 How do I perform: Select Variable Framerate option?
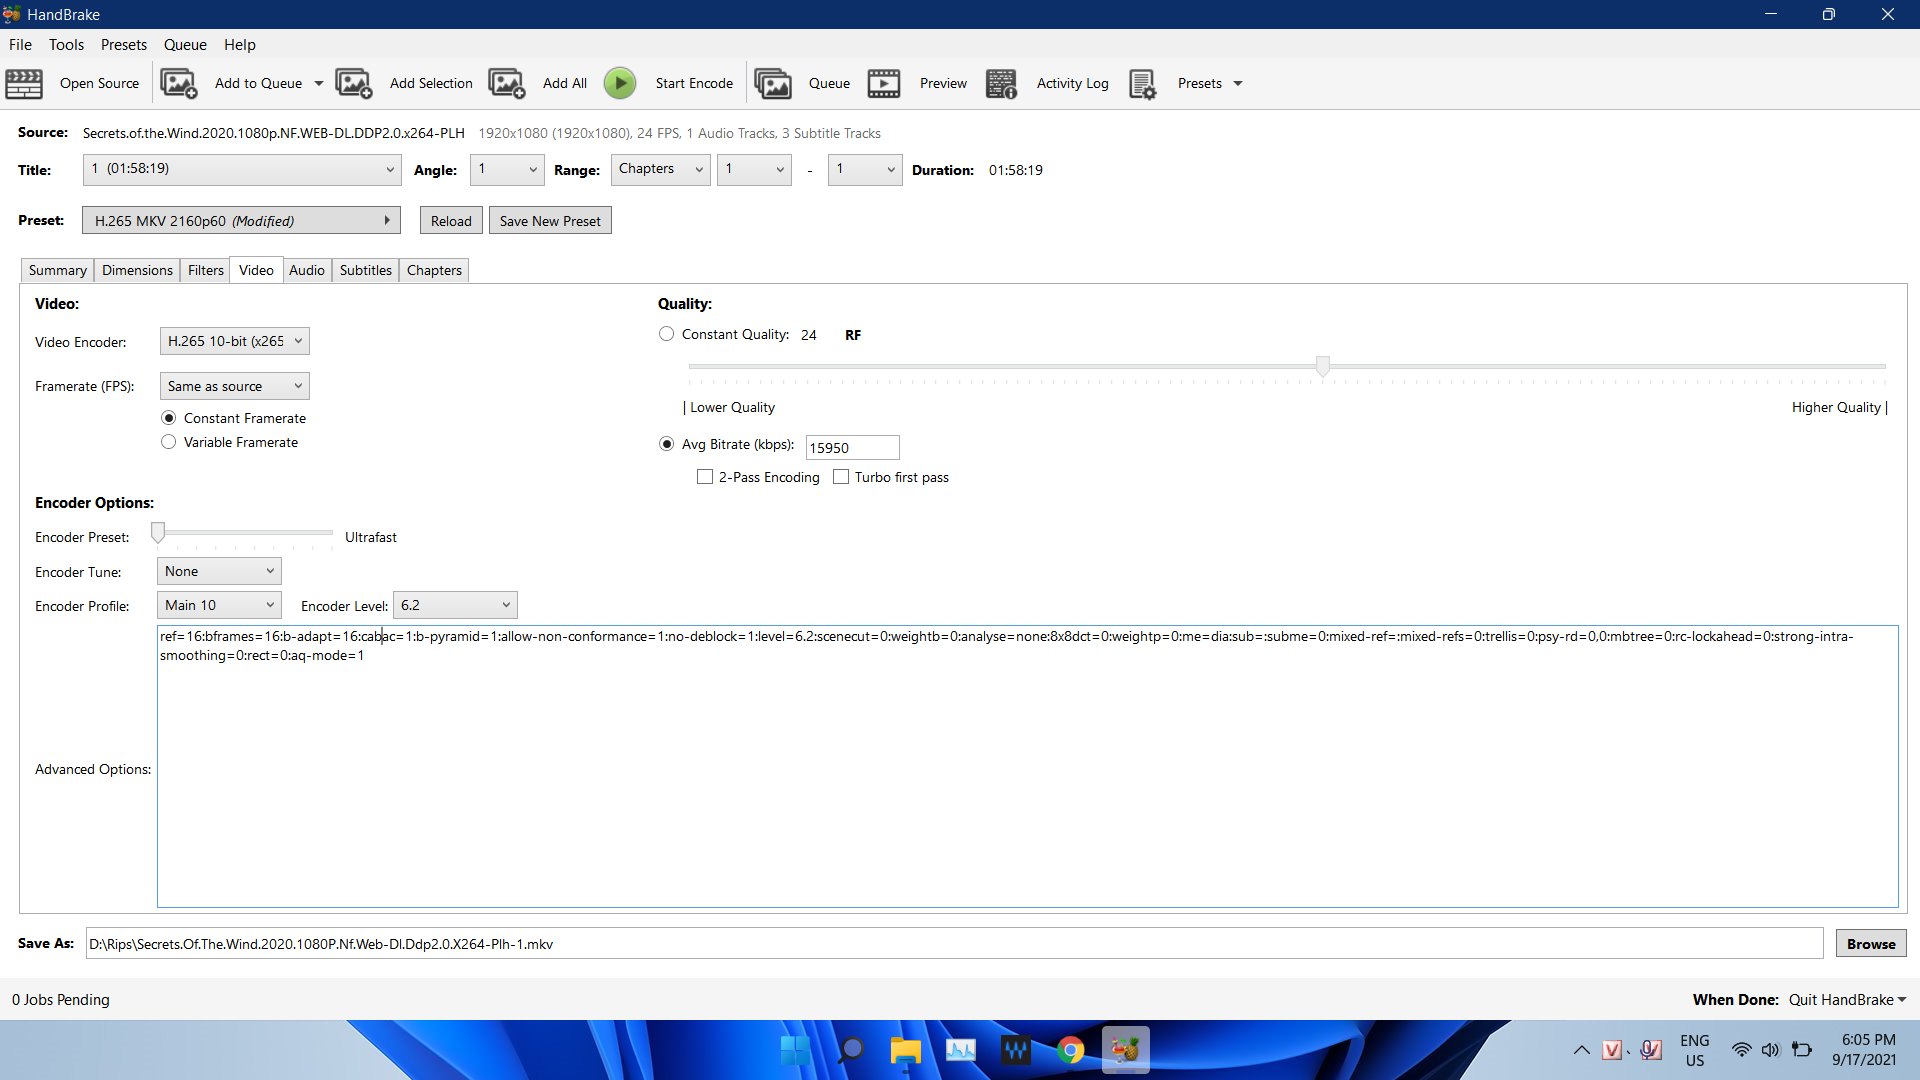[x=169, y=442]
